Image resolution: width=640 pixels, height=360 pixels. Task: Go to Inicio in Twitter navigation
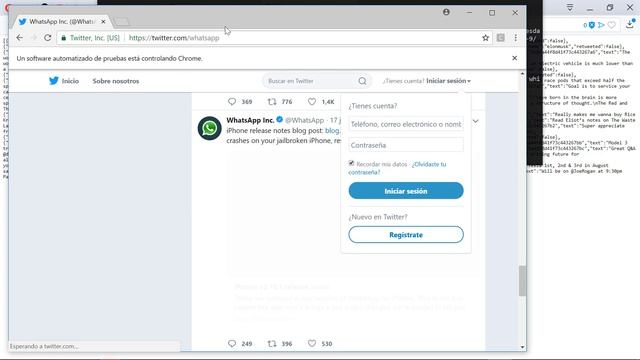pyautogui.click(x=70, y=81)
